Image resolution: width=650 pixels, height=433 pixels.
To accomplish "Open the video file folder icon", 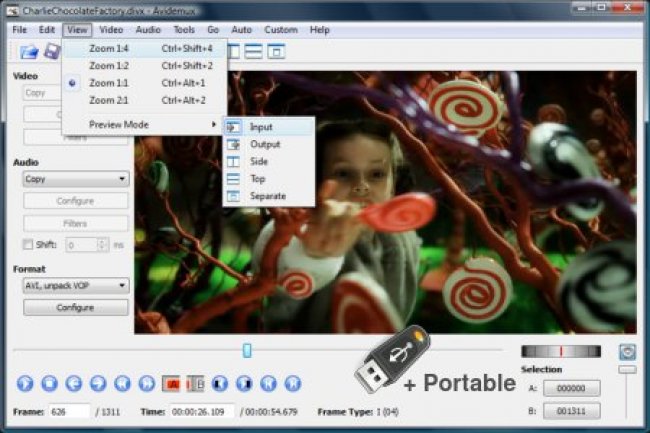I will 29,51.
